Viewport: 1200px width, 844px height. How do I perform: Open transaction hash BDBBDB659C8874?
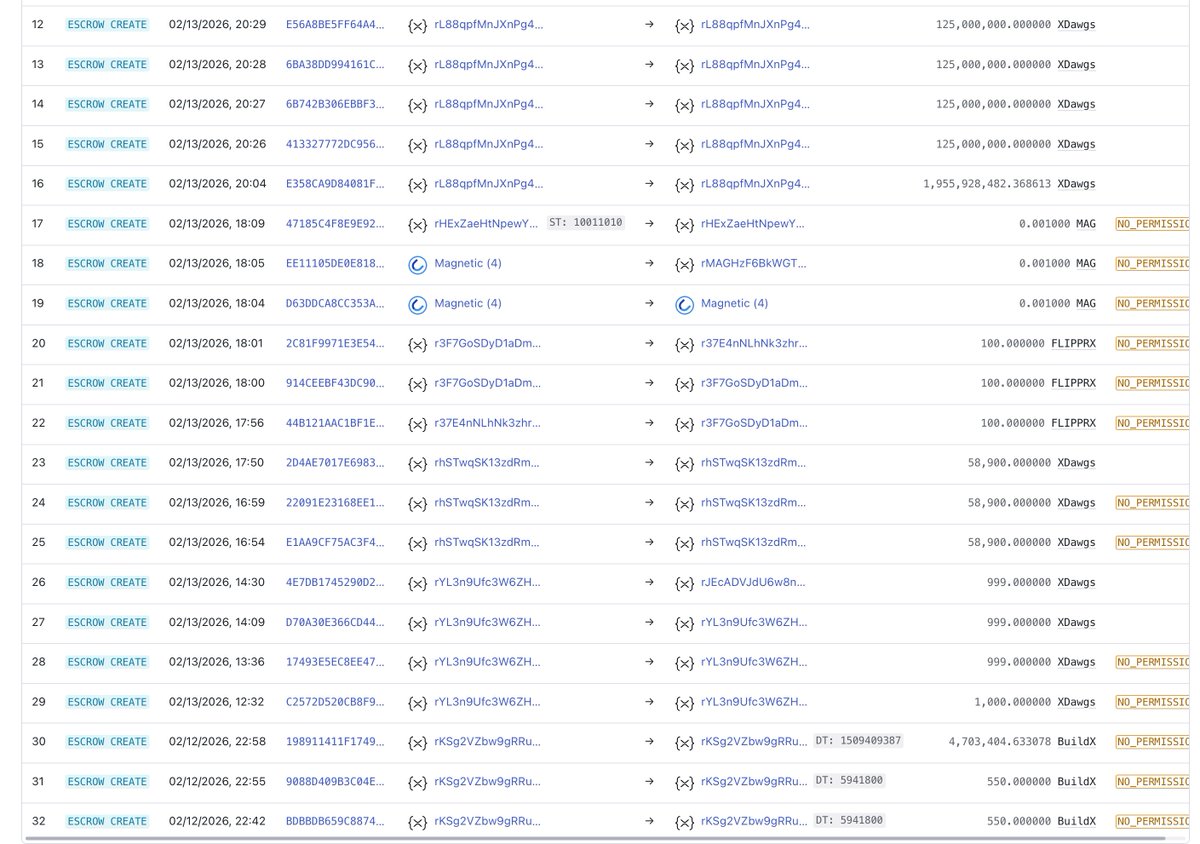click(335, 821)
